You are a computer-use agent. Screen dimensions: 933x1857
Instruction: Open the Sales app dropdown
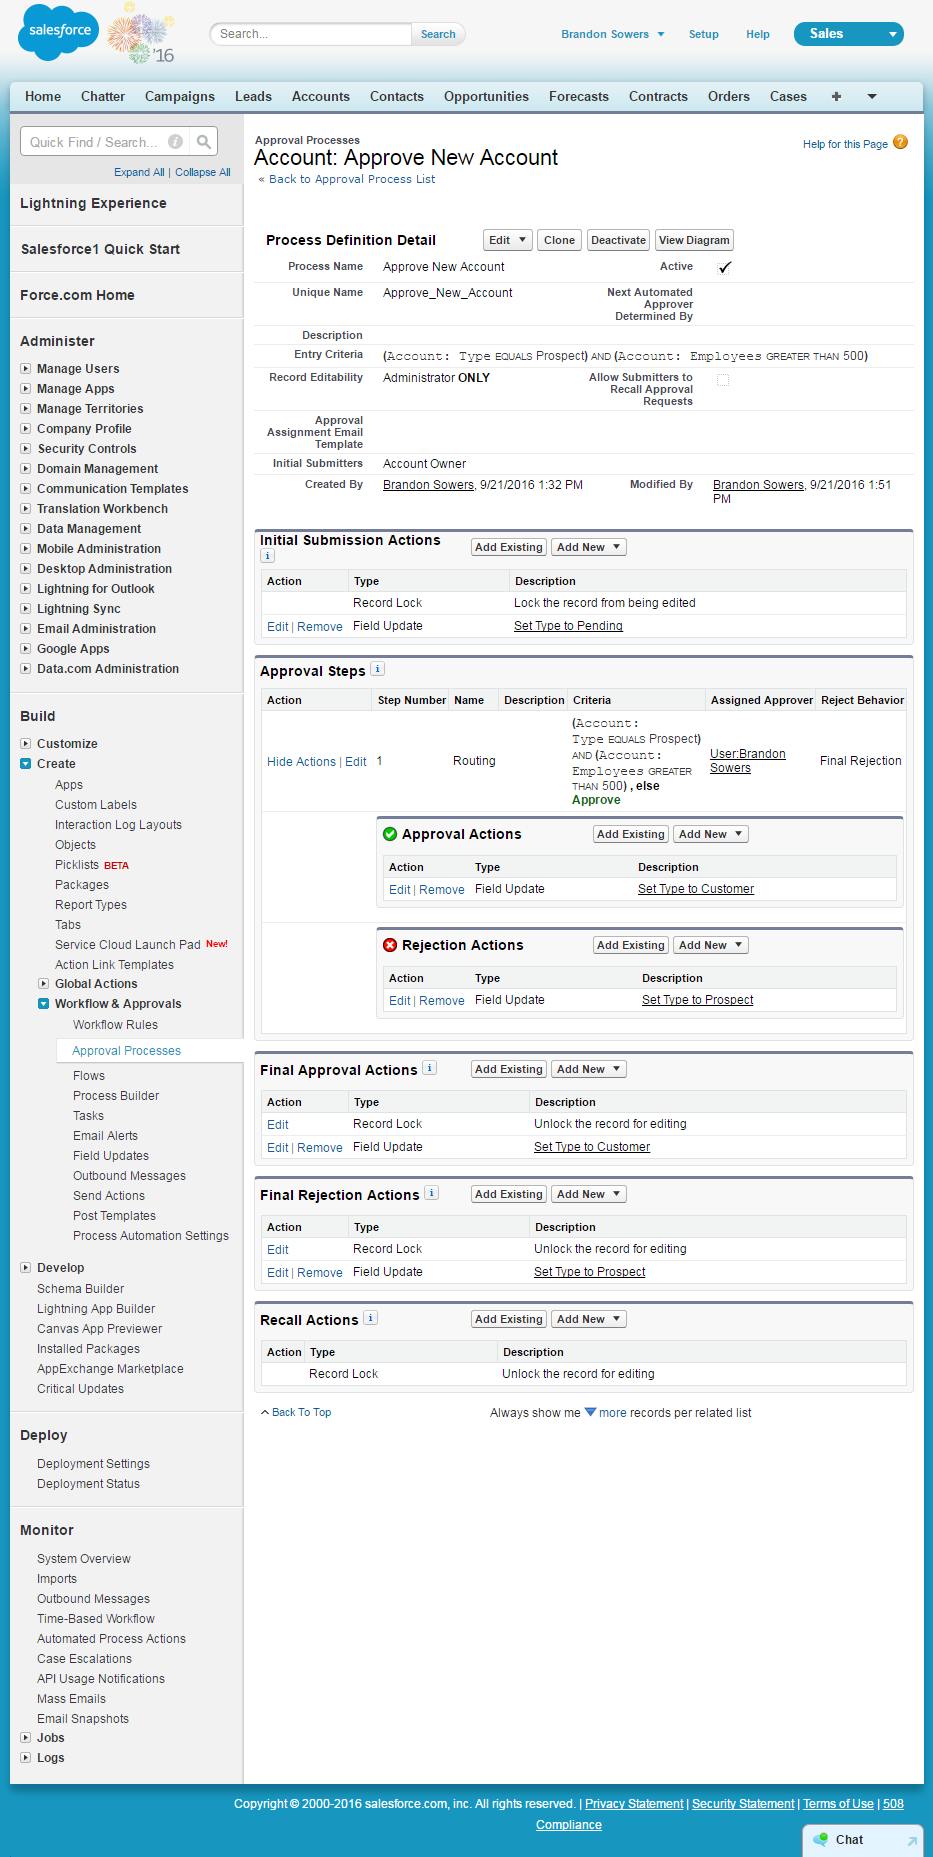tap(849, 34)
